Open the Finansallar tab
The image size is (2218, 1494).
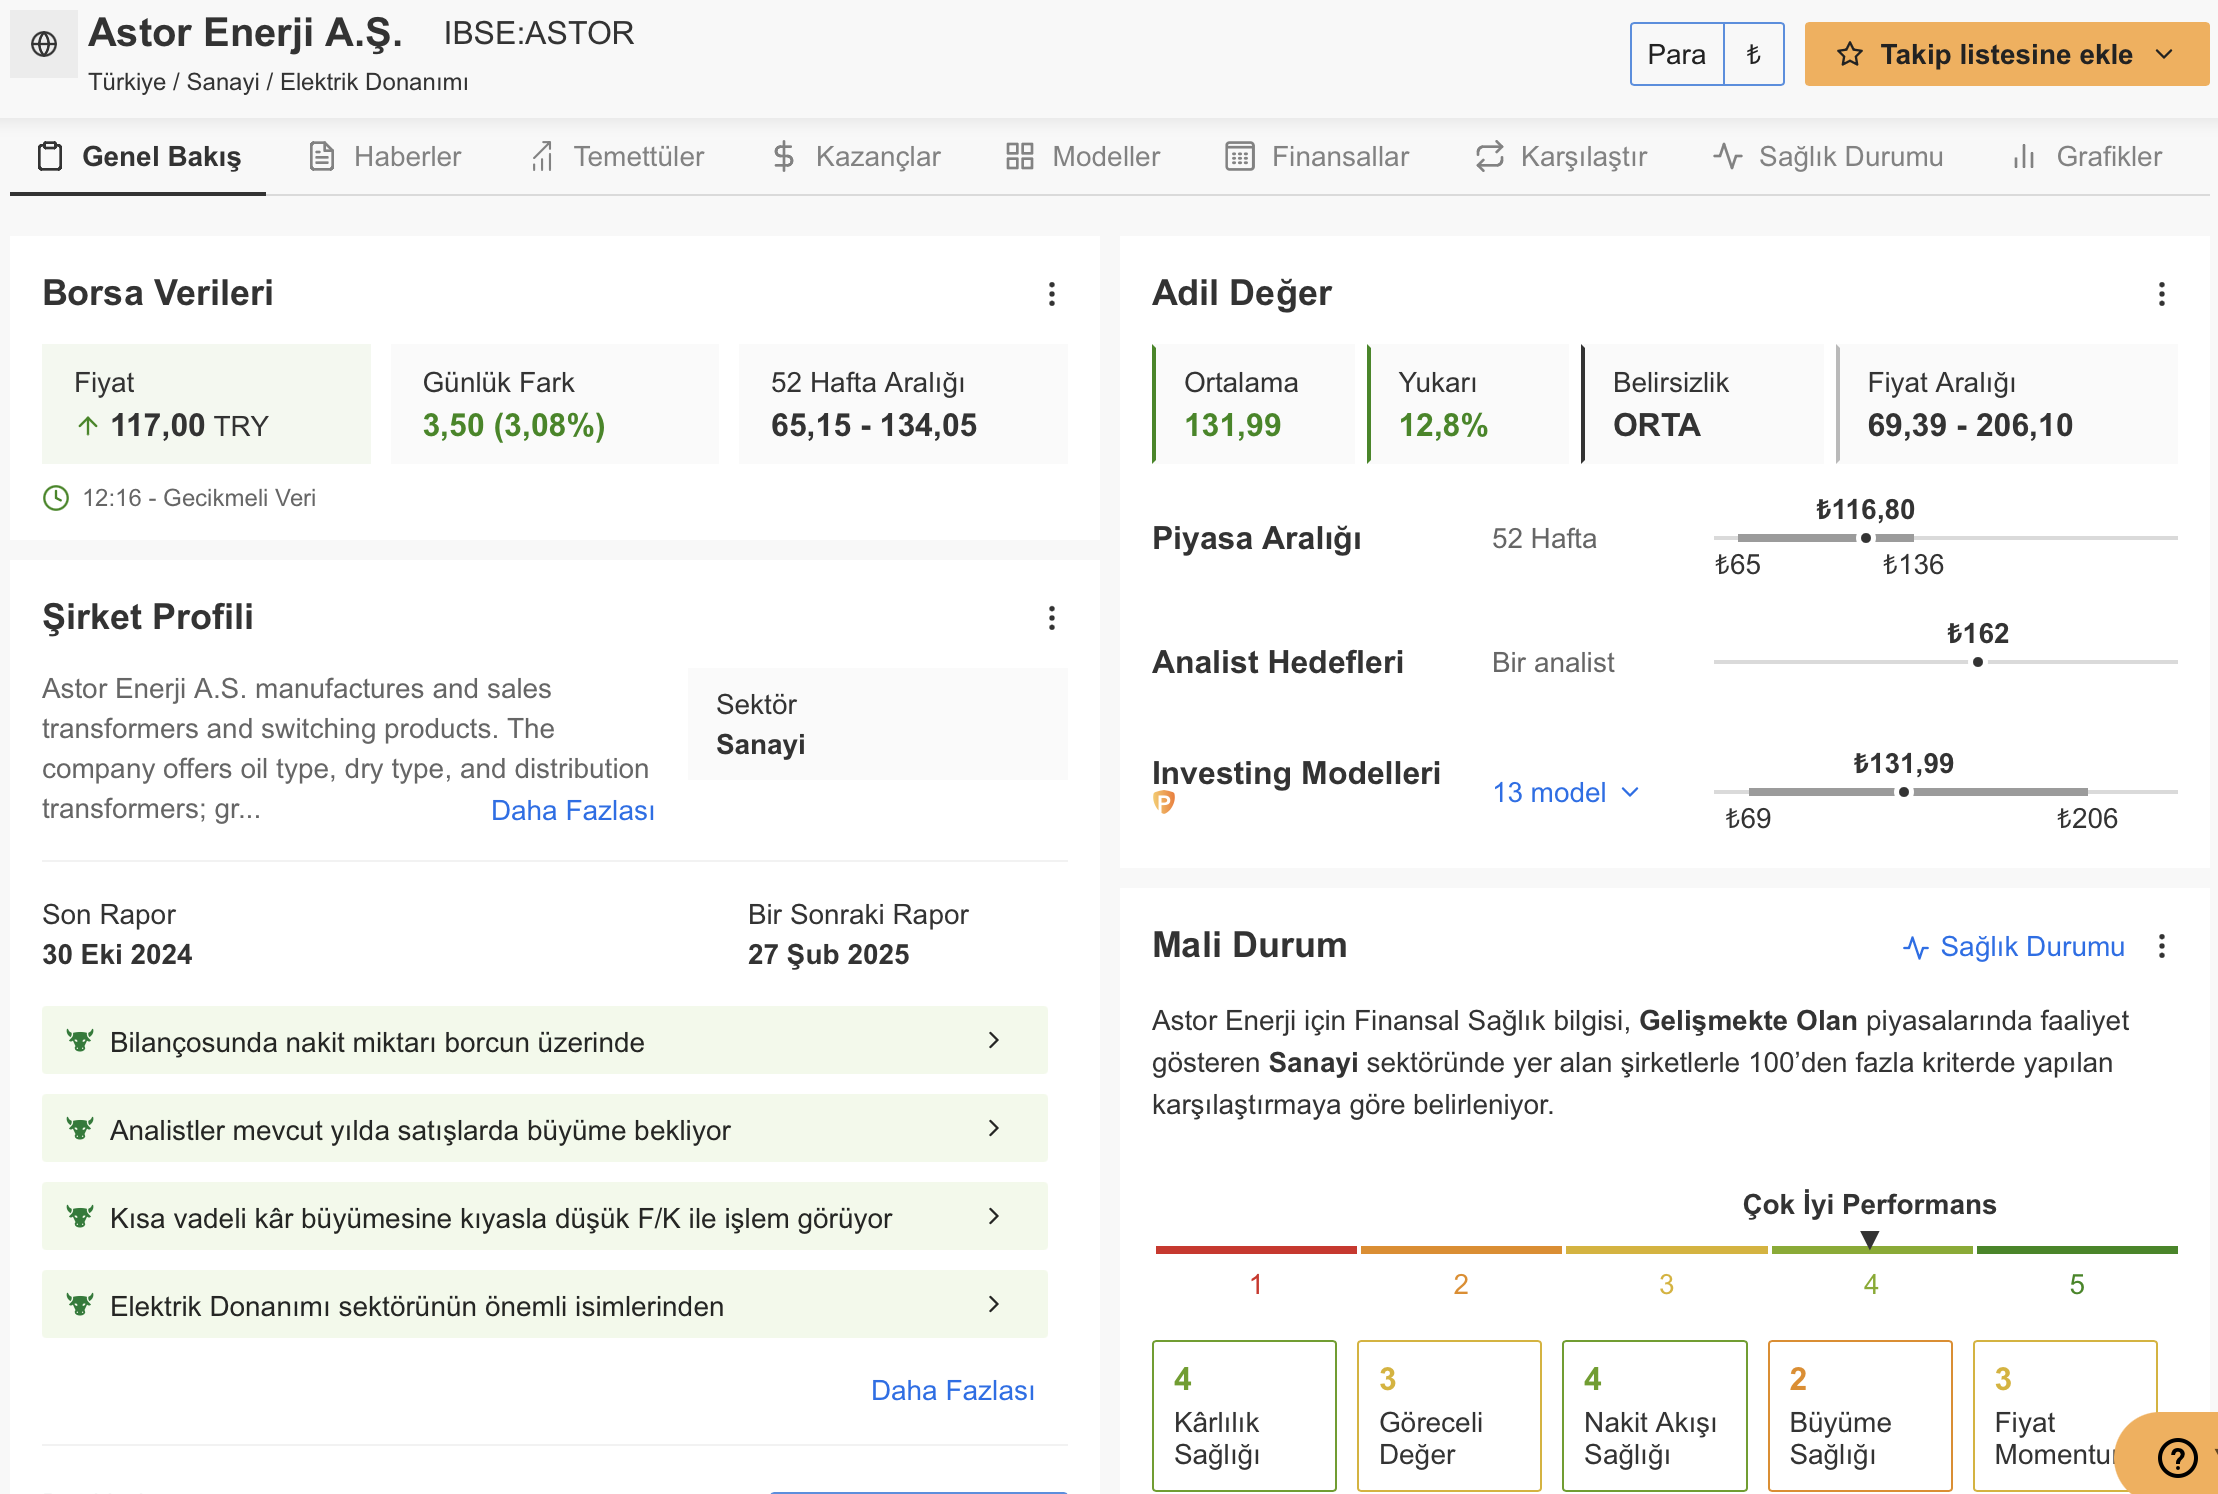coord(1317,156)
